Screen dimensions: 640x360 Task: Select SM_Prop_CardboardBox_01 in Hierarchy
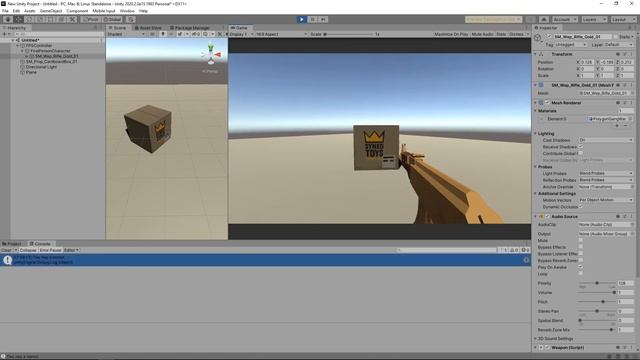pyautogui.click(x=51, y=62)
